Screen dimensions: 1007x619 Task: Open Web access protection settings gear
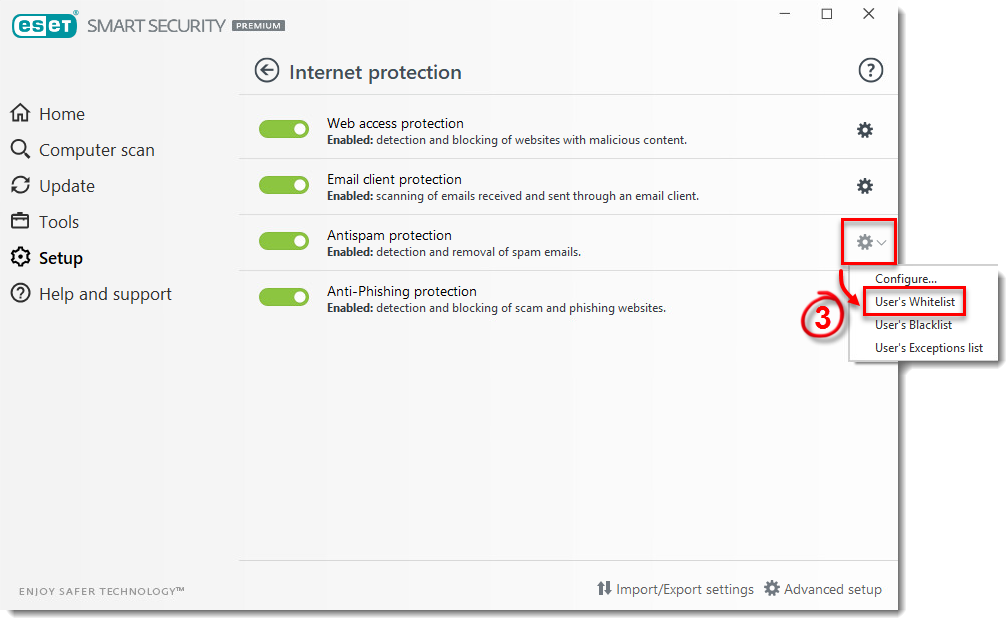click(x=864, y=129)
